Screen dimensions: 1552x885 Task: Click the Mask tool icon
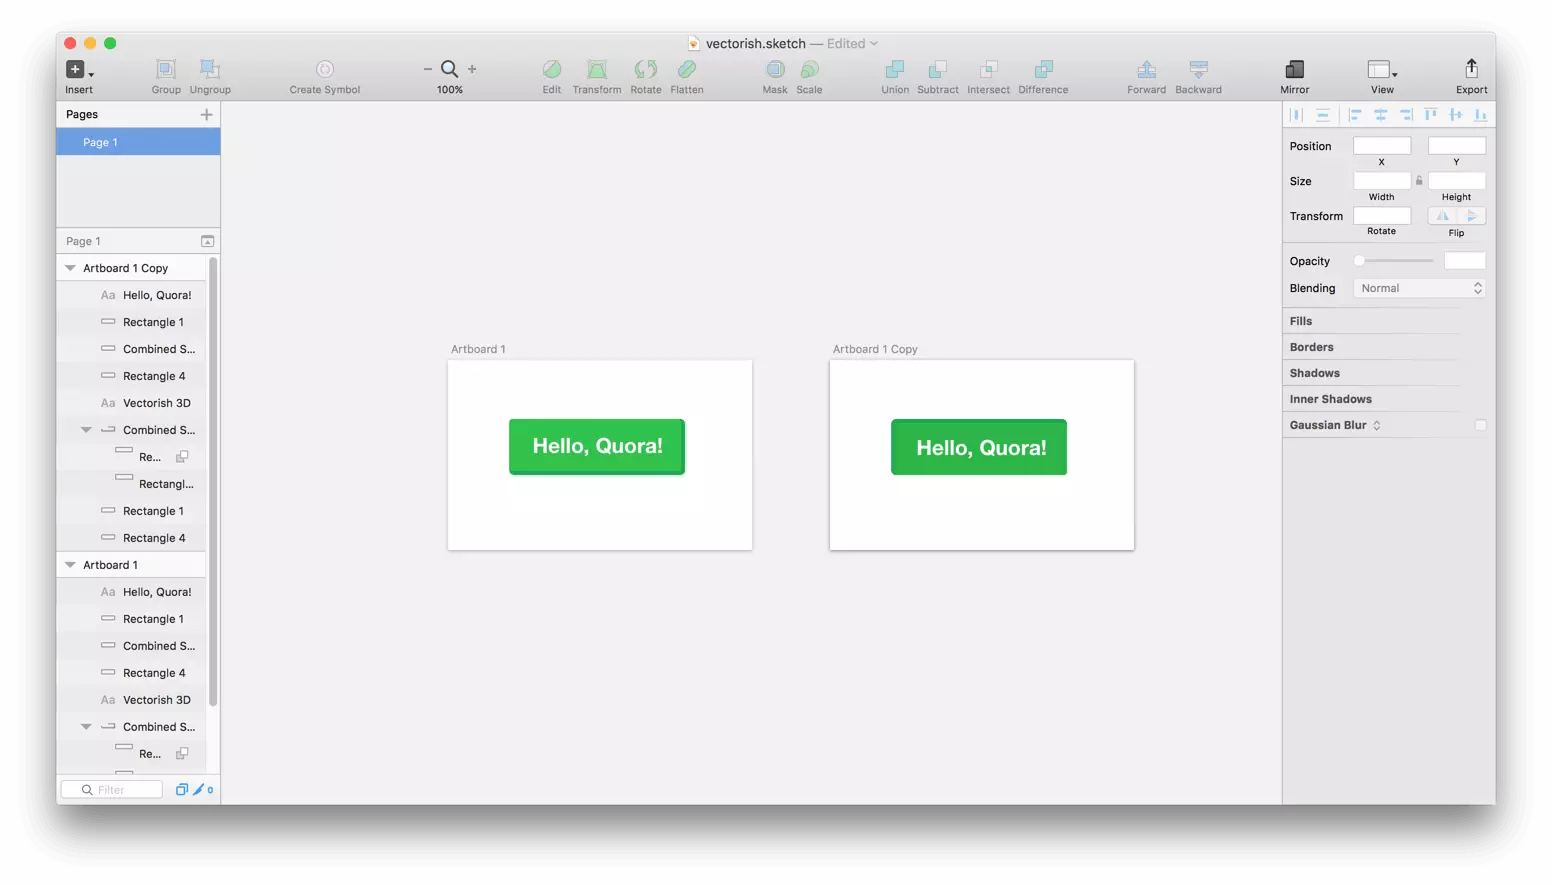tap(775, 69)
